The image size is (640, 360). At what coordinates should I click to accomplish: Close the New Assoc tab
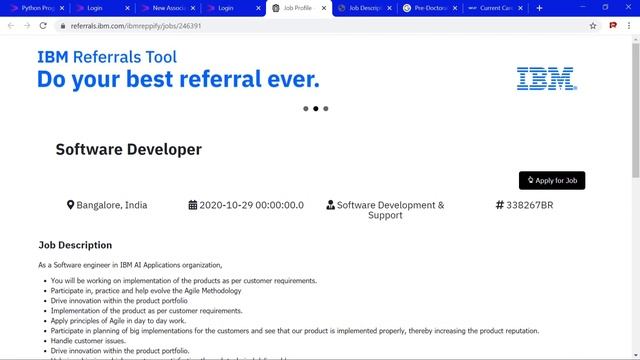pos(193,8)
